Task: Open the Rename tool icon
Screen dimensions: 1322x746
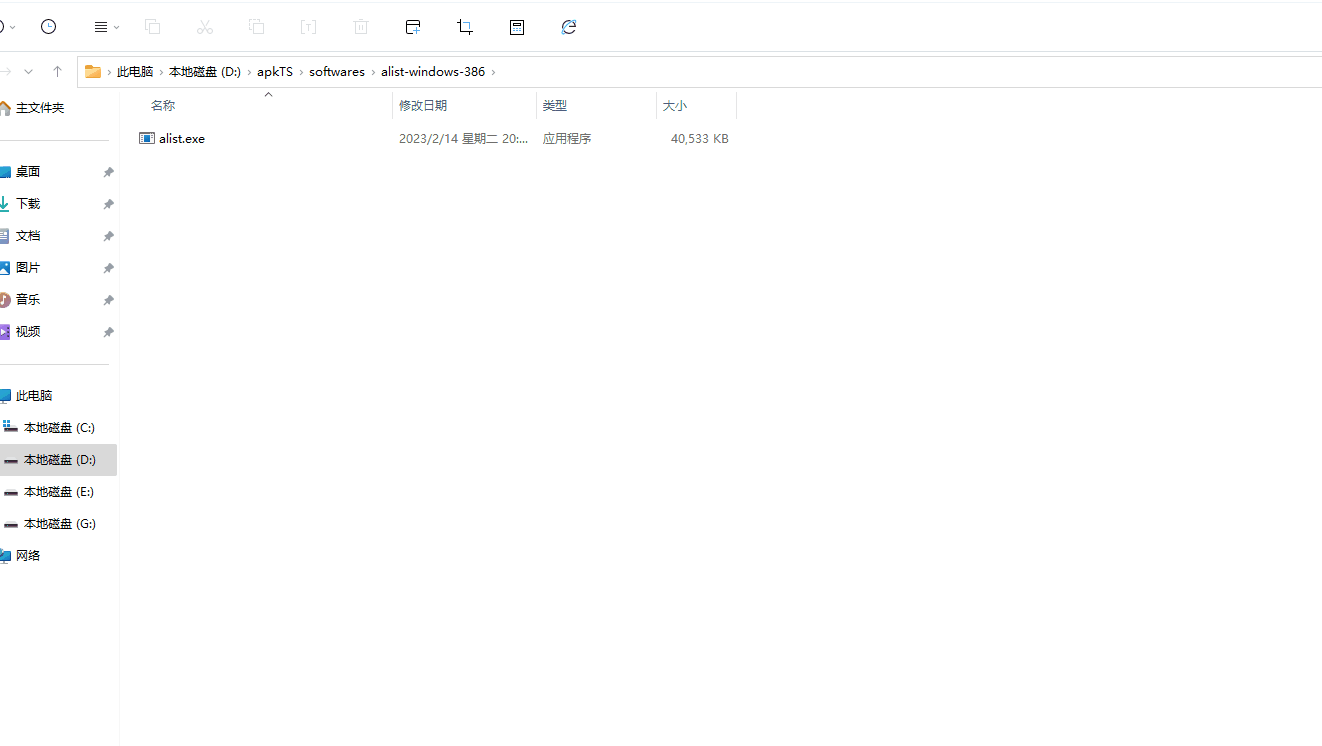Action: click(x=309, y=27)
